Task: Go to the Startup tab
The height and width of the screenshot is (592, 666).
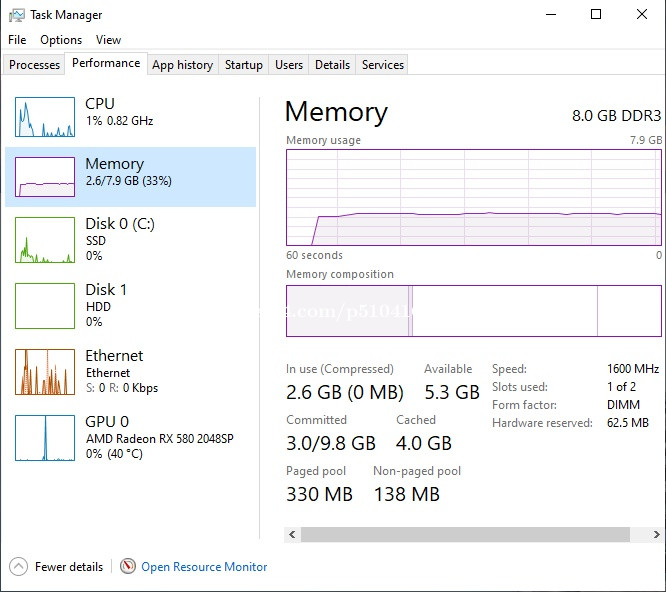Action: coord(244,65)
